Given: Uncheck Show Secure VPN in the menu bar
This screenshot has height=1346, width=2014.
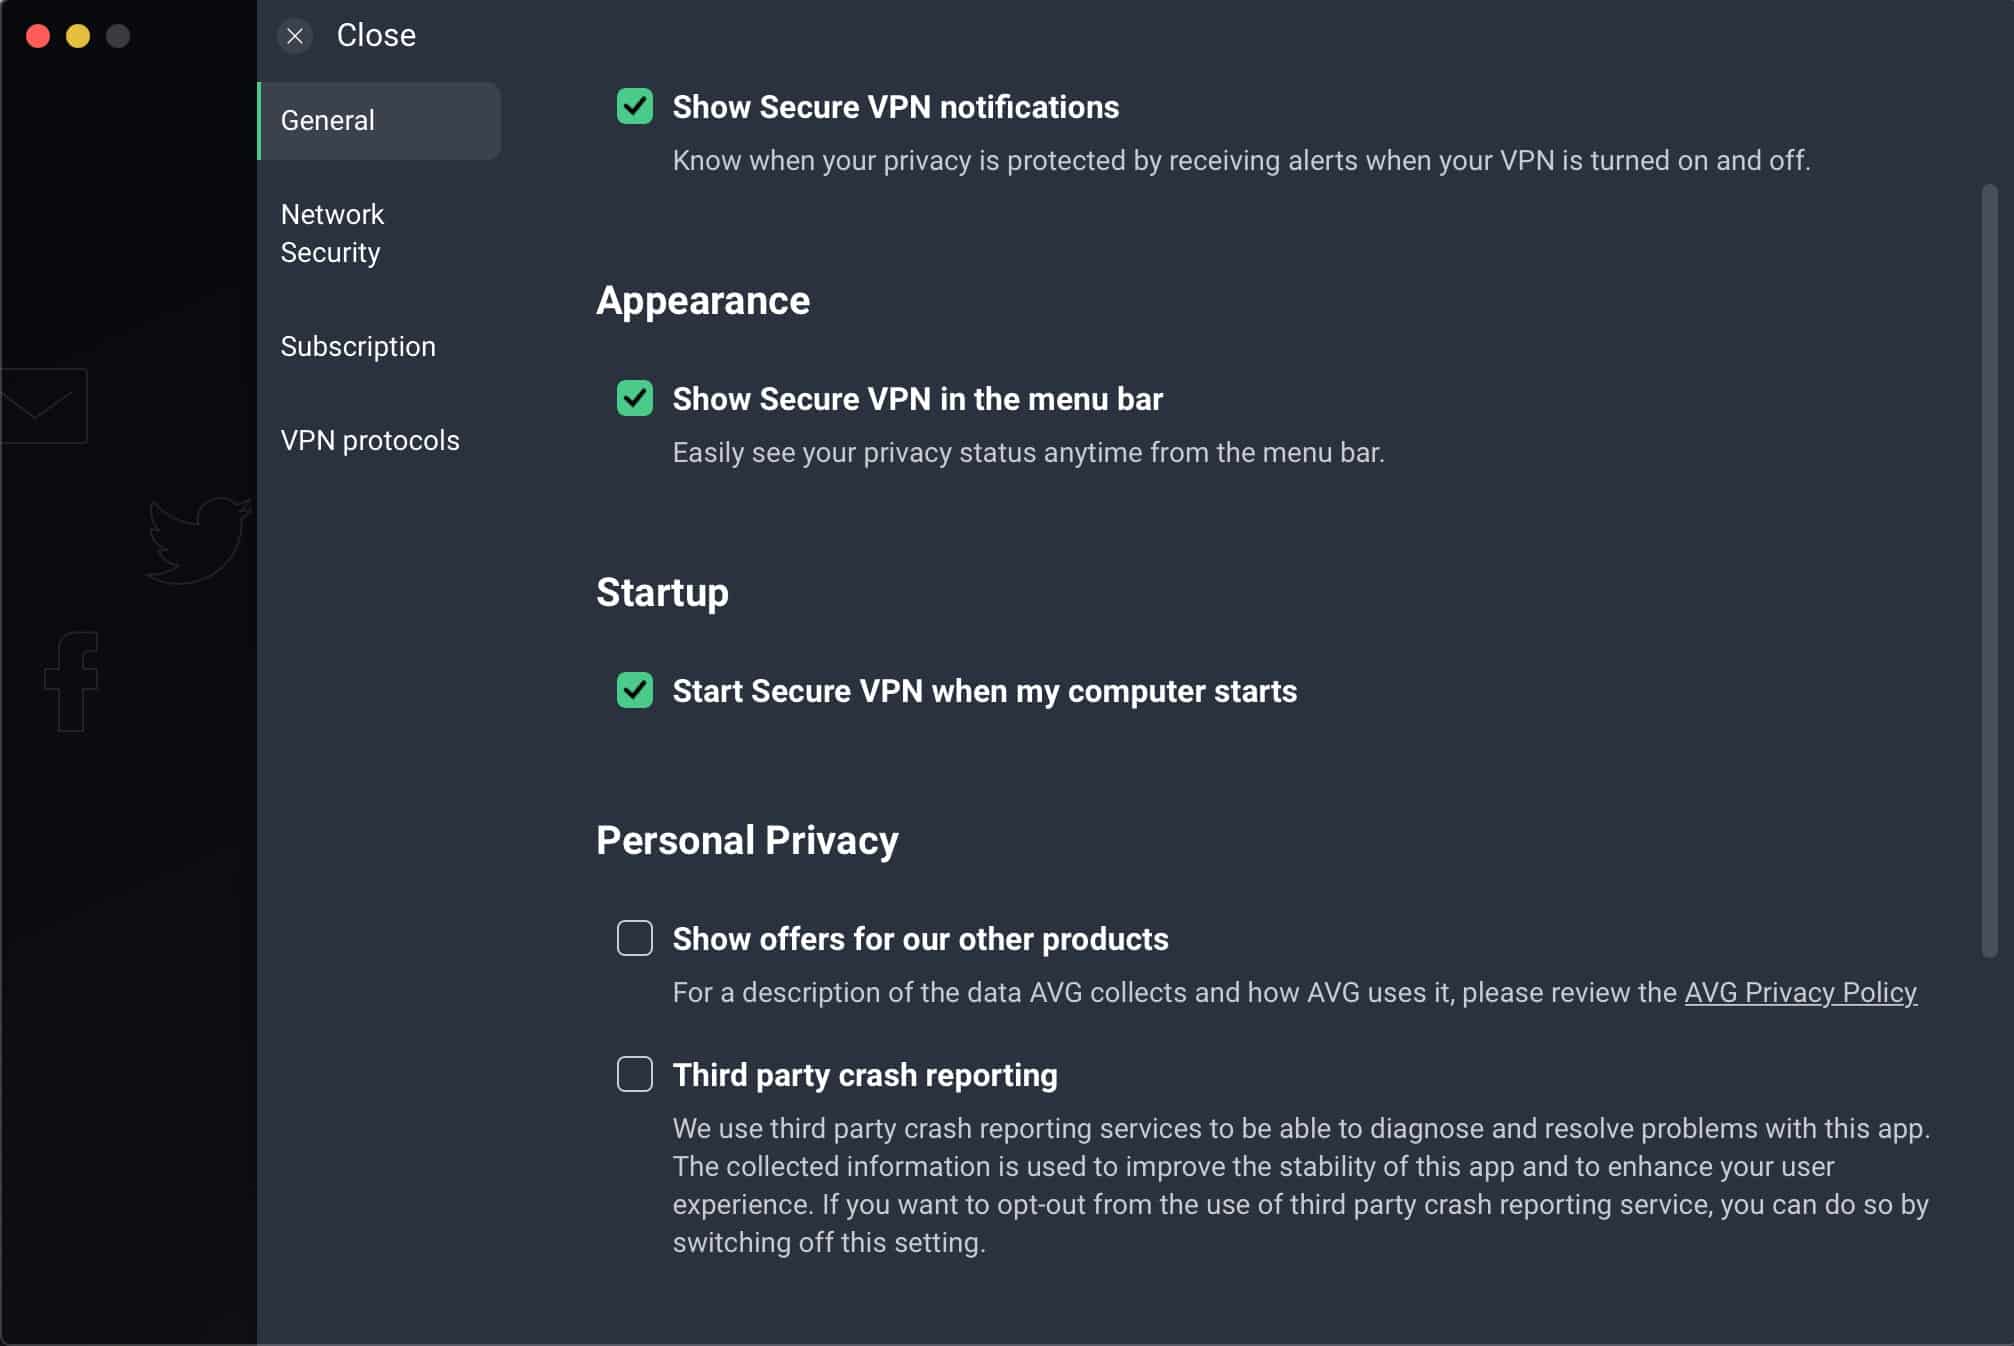Looking at the screenshot, I should 635,398.
